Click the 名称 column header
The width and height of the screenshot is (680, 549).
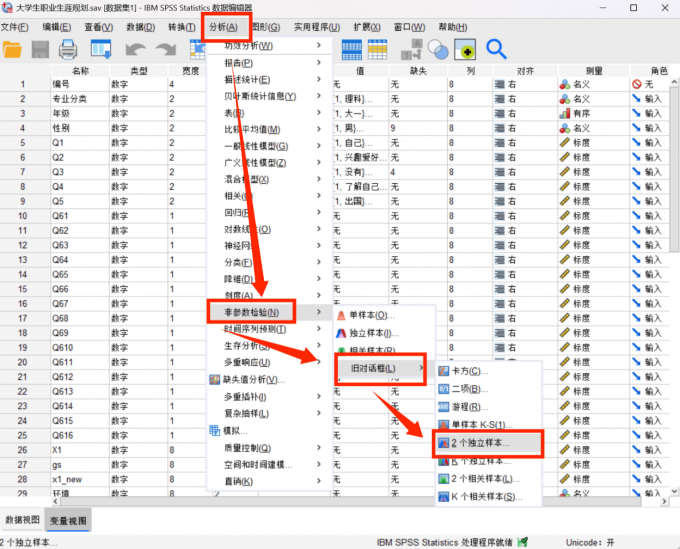coord(80,71)
